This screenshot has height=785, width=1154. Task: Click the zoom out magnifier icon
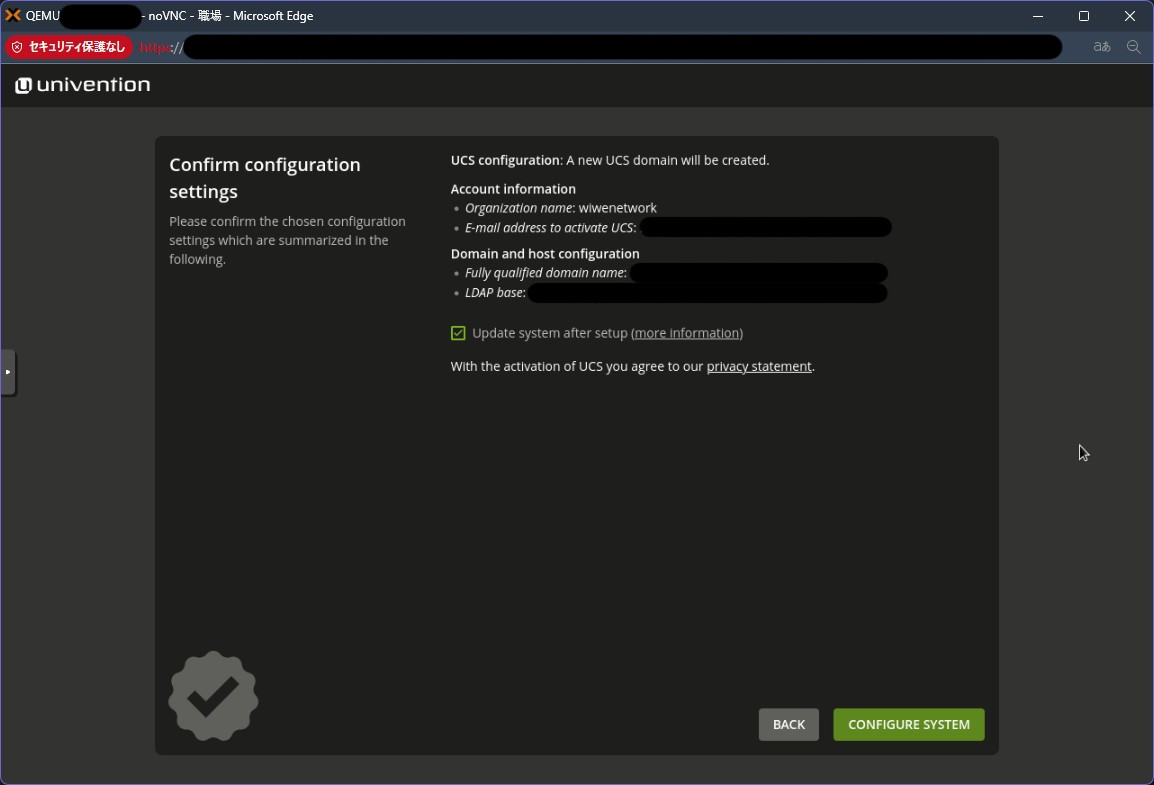point(1133,47)
